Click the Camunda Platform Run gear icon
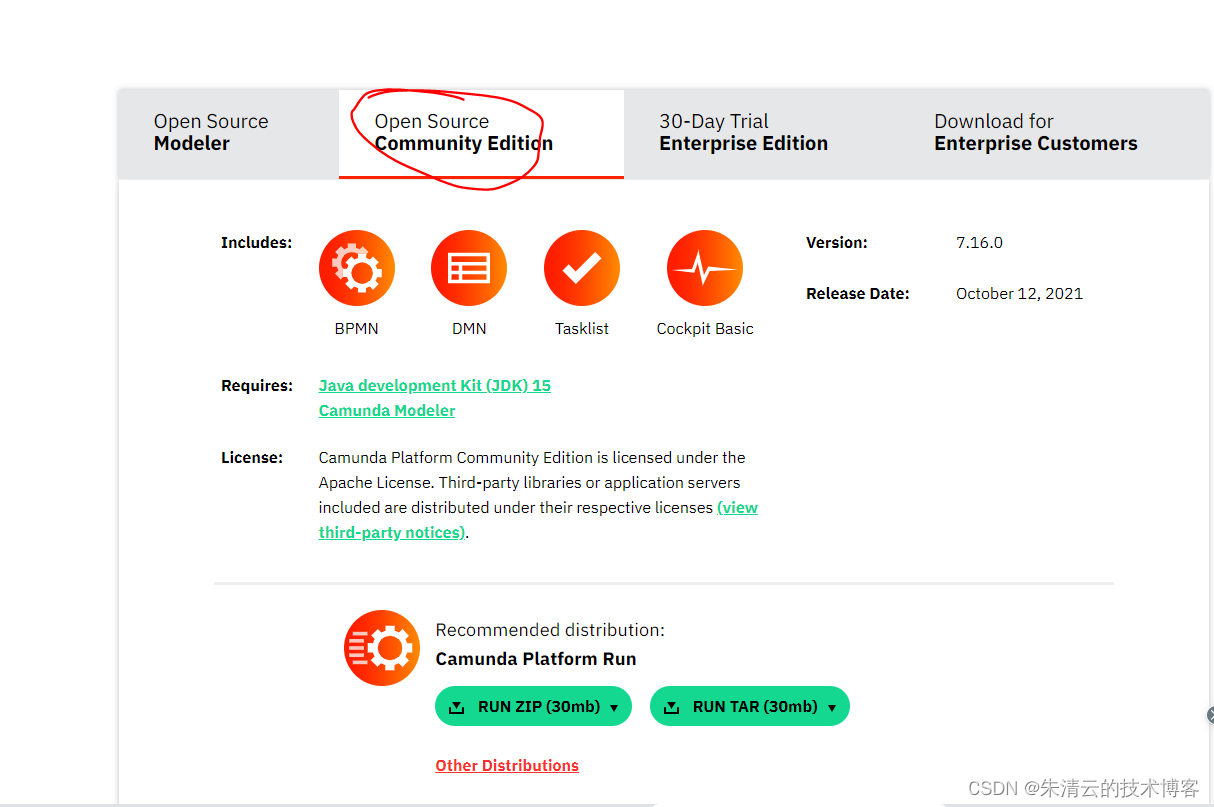Screen dimensions: 1214x807 click(382, 648)
